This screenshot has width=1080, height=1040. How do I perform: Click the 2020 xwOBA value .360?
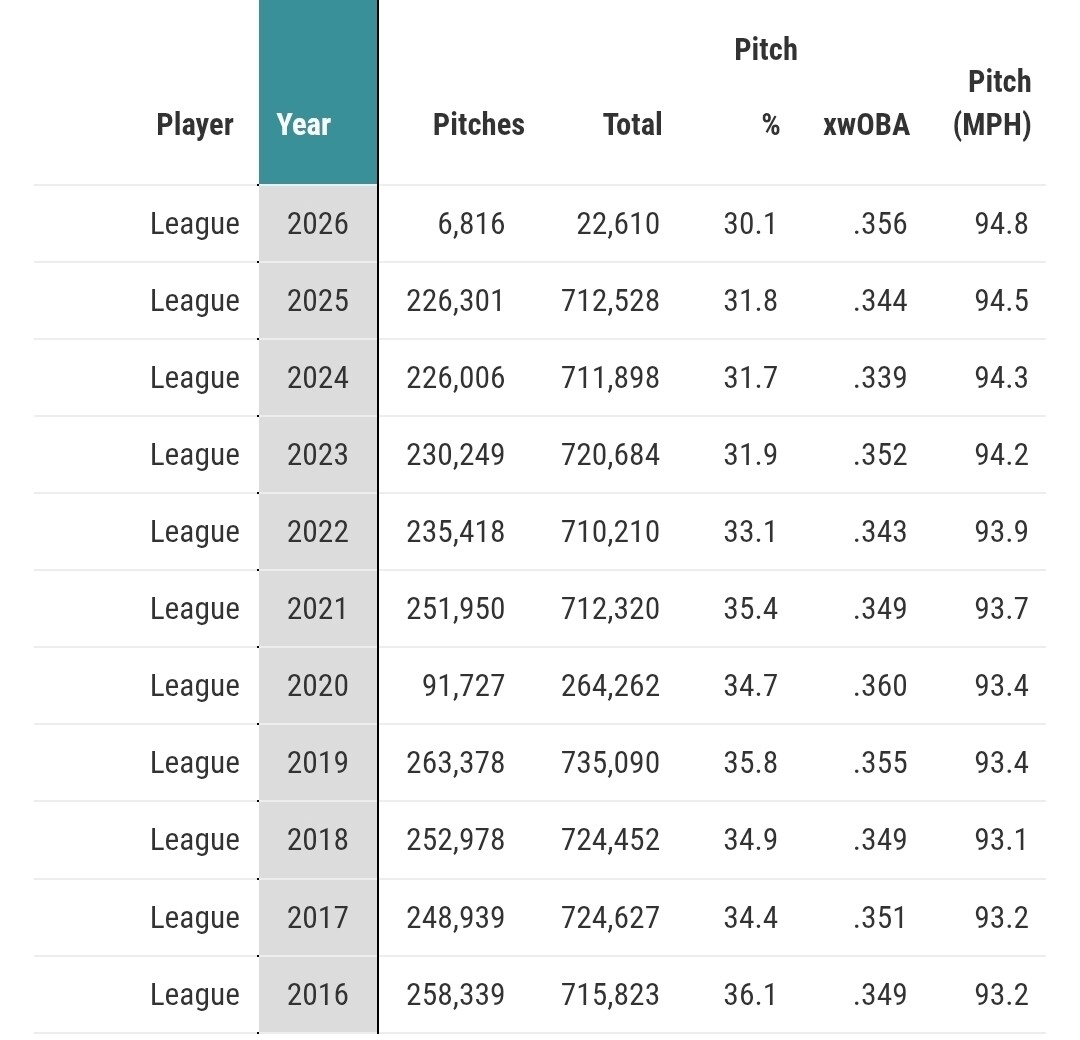pyautogui.click(x=880, y=685)
